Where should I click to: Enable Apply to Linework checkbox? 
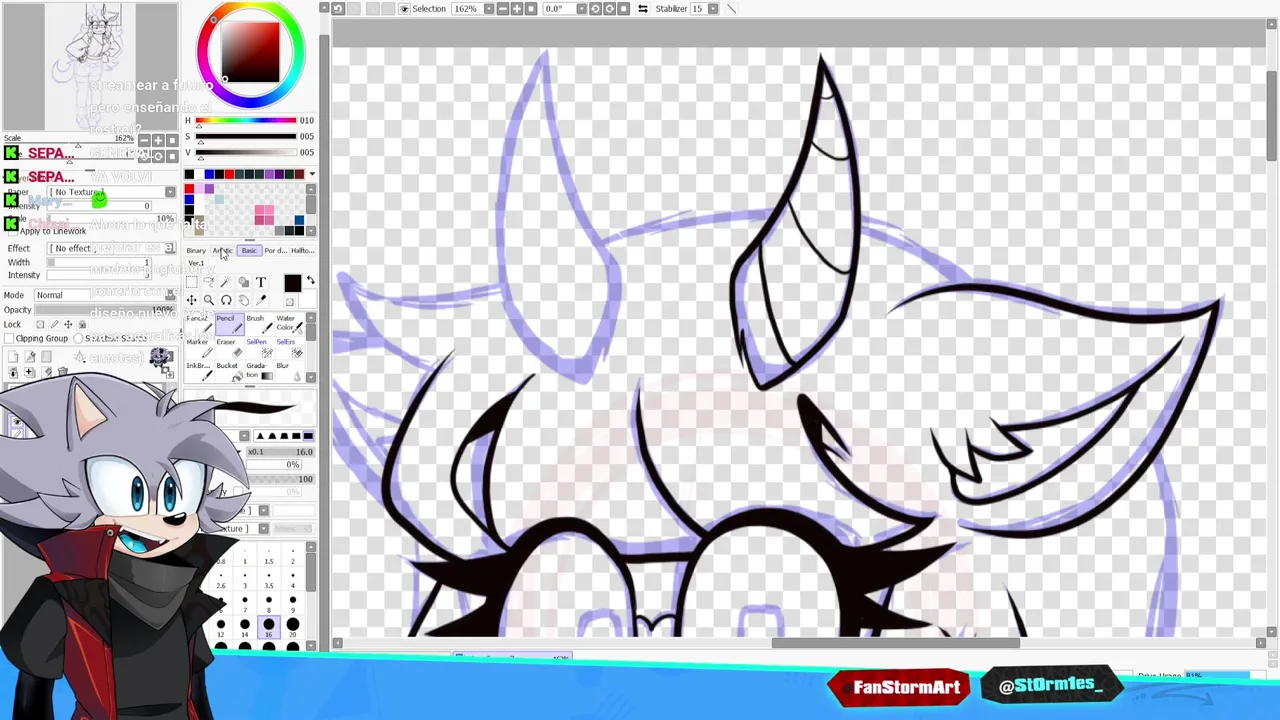[13, 231]
